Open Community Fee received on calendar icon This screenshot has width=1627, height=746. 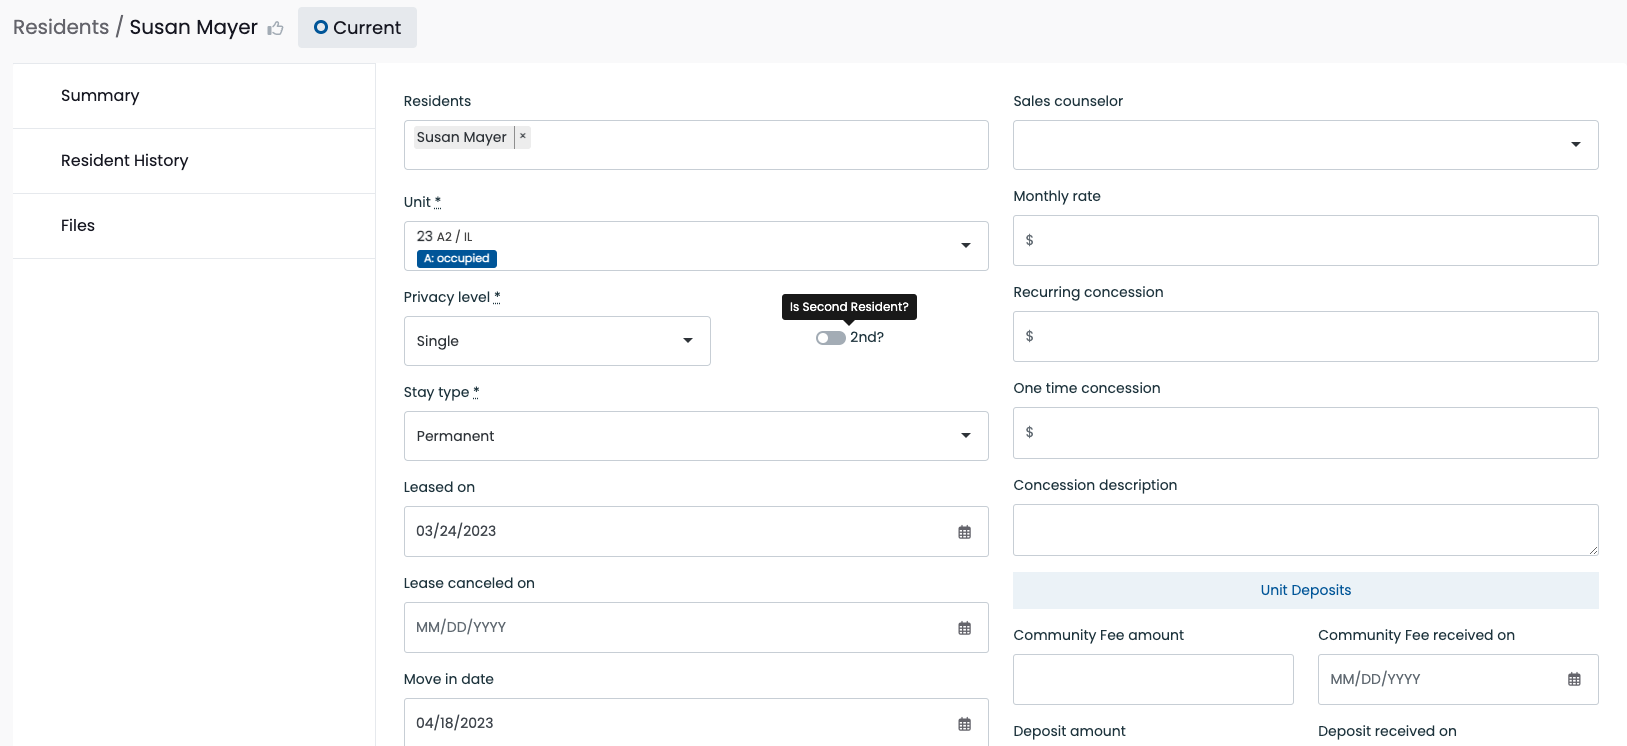1574,680
